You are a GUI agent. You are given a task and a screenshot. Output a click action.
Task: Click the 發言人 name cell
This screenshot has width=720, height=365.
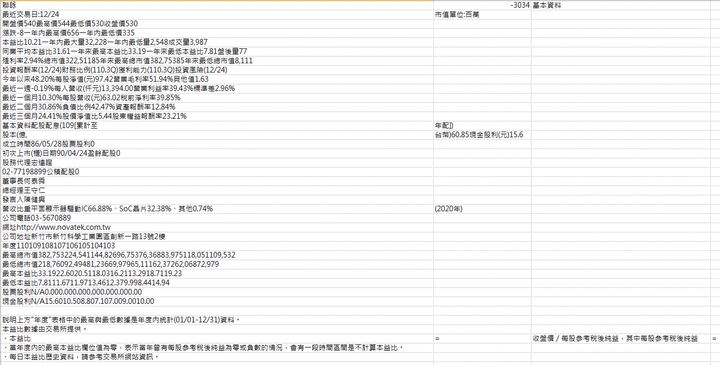(x=217, y=200)
